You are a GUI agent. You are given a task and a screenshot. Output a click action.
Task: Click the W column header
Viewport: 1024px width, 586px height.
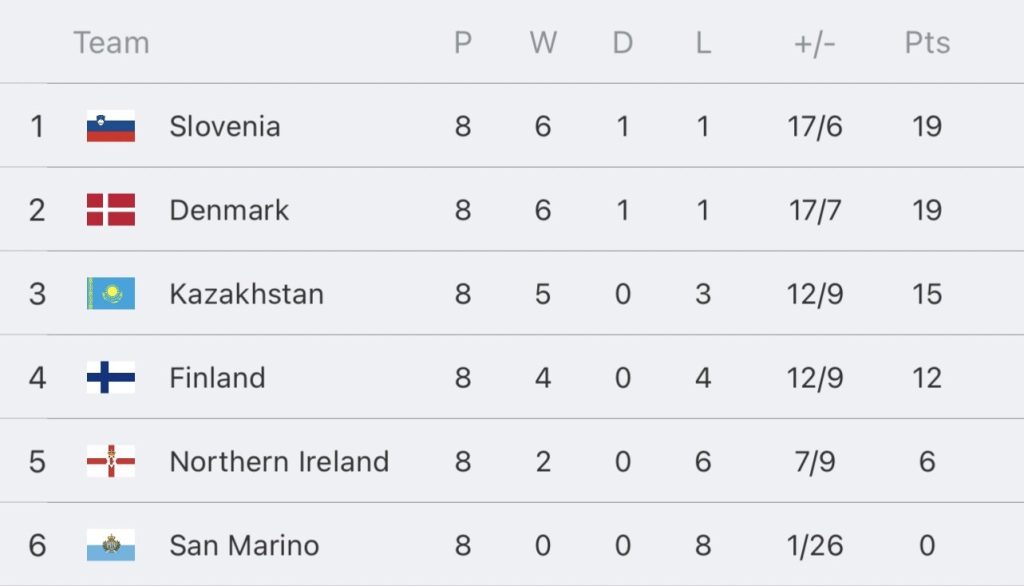pyautogui.click(x=543, y=43)
